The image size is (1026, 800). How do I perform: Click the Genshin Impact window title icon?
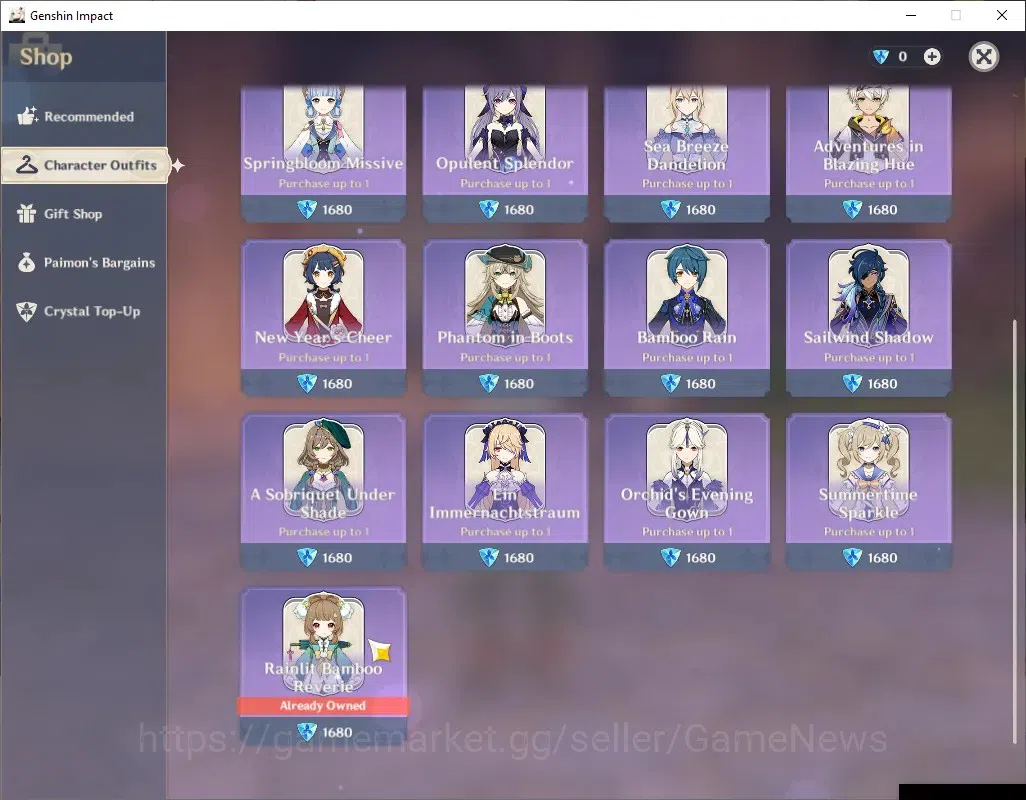[17, 15]
